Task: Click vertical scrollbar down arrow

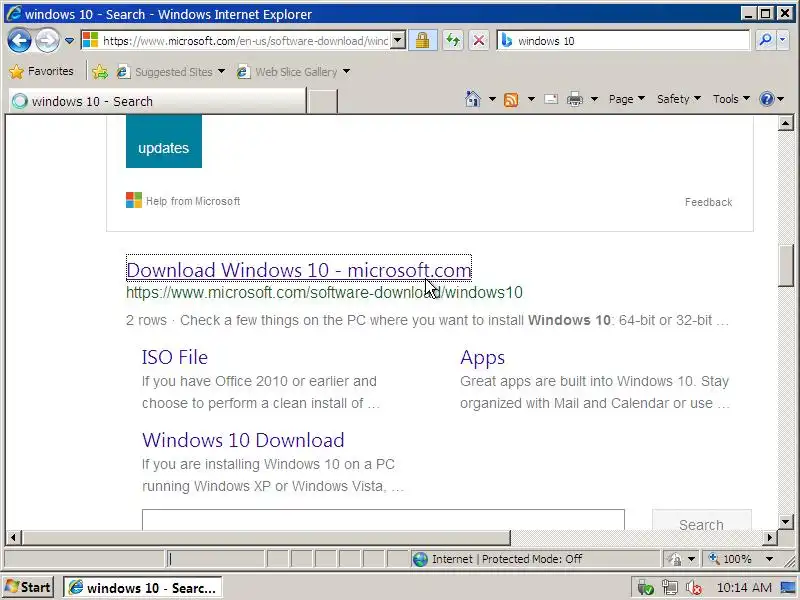Action: [785, 521]
